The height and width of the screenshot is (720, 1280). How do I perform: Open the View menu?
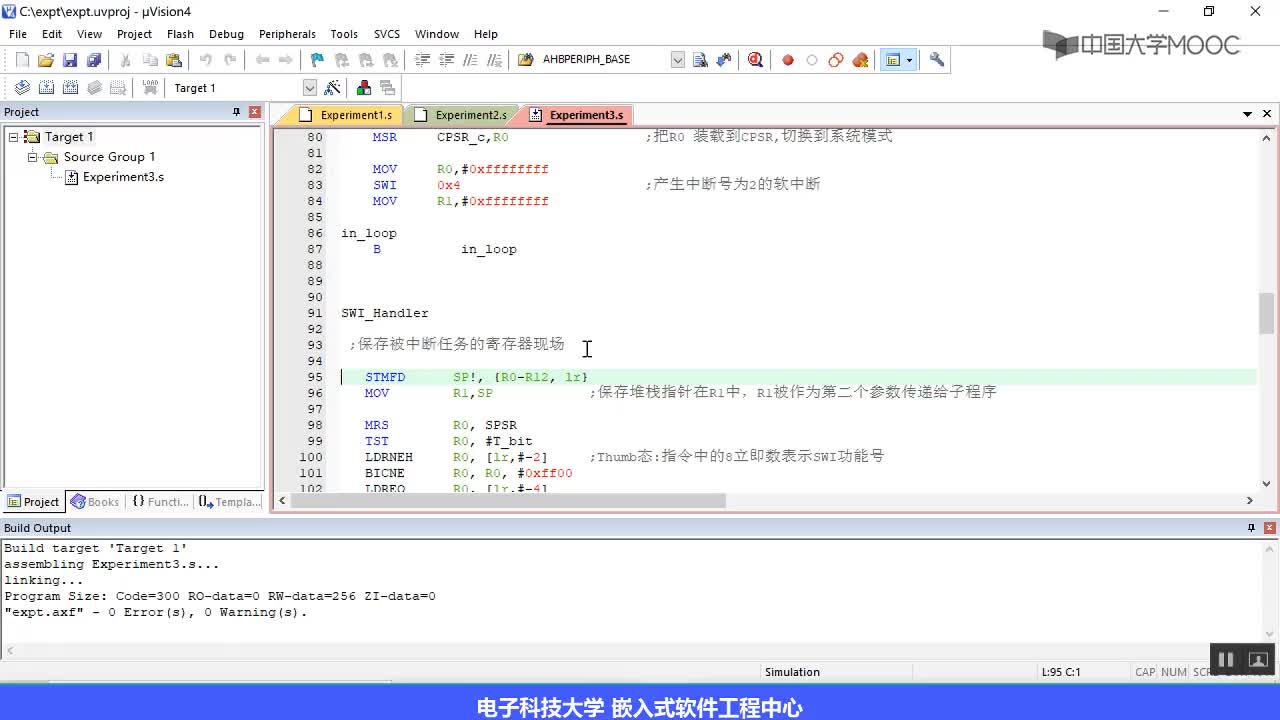point(89,34)
